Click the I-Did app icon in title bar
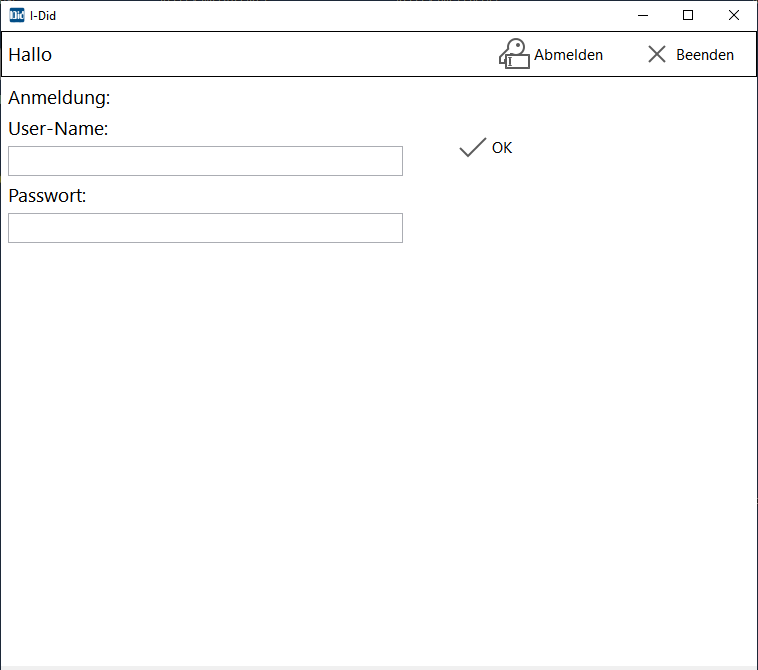 coord(17,15)
